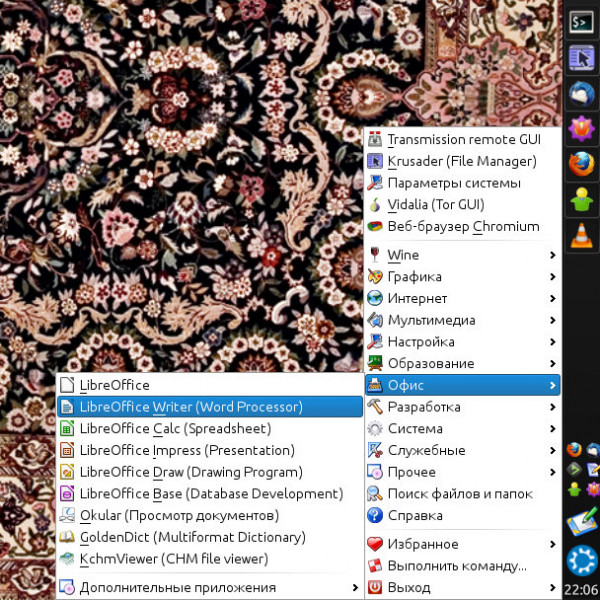600x600 pixels.
Task: Launch Konsole terminal from the panel
Action: 581,23
